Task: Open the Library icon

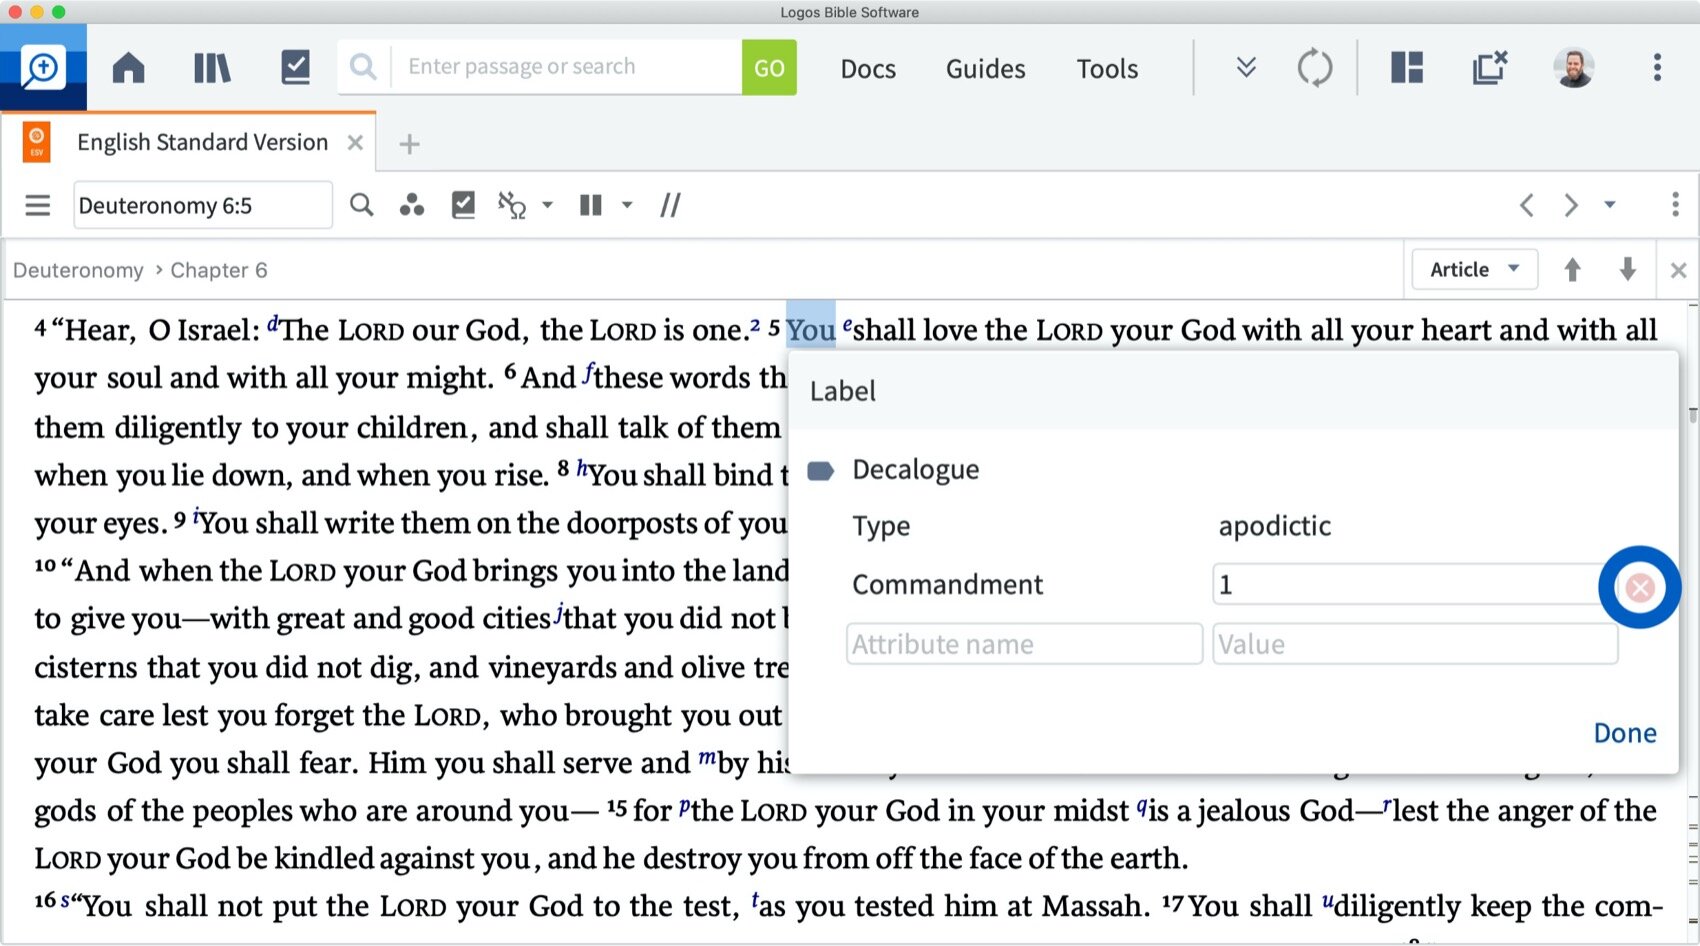Action: [x=211, y=67]
